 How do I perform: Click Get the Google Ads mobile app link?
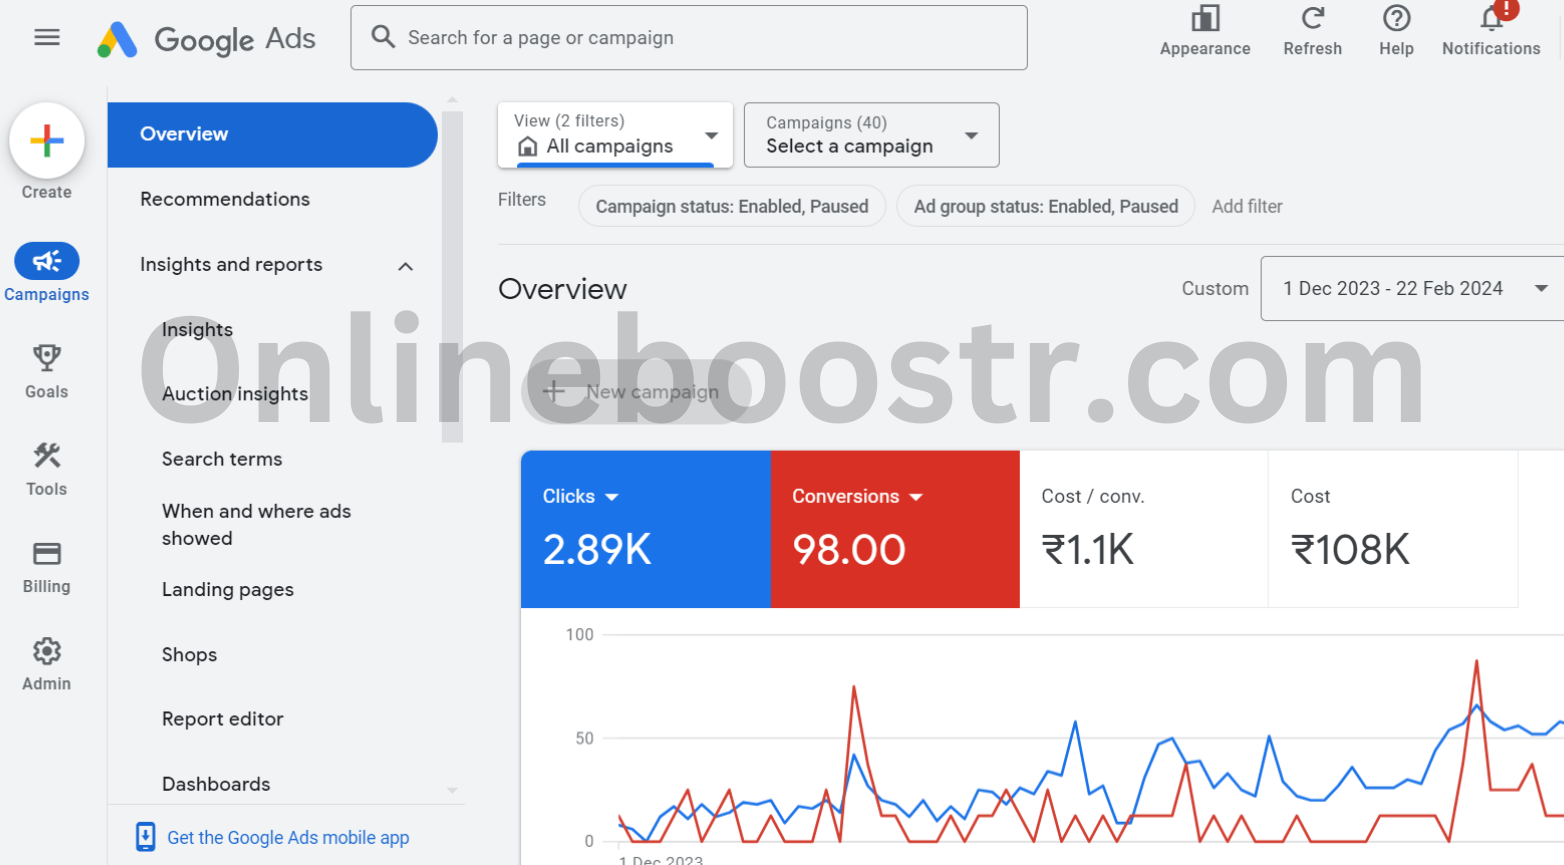(x=288, y=838)
